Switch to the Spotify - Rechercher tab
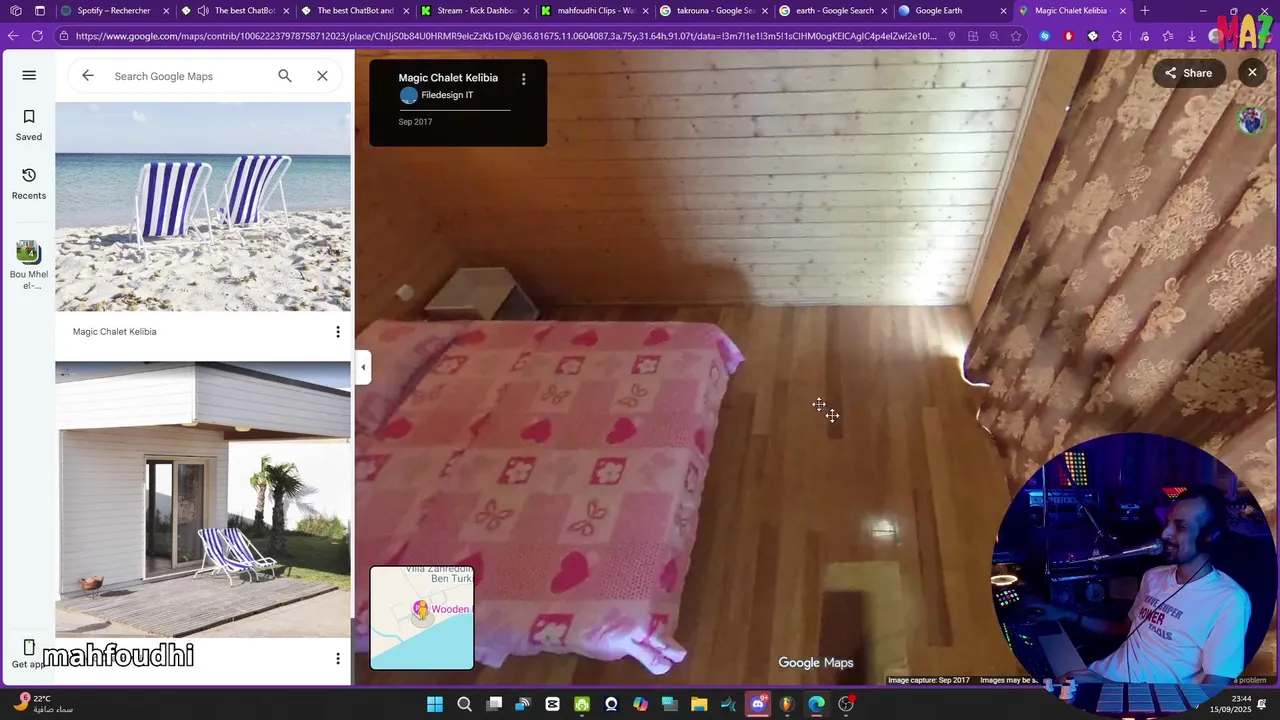 (x=113, y=11)
